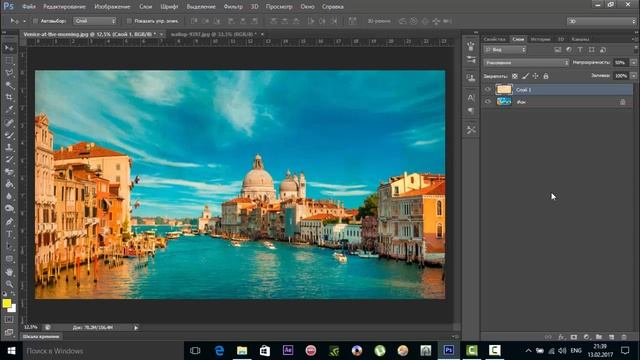640x360 pixels.
Task: Select the Rectangle shape tool
Action: click(9, 259)
